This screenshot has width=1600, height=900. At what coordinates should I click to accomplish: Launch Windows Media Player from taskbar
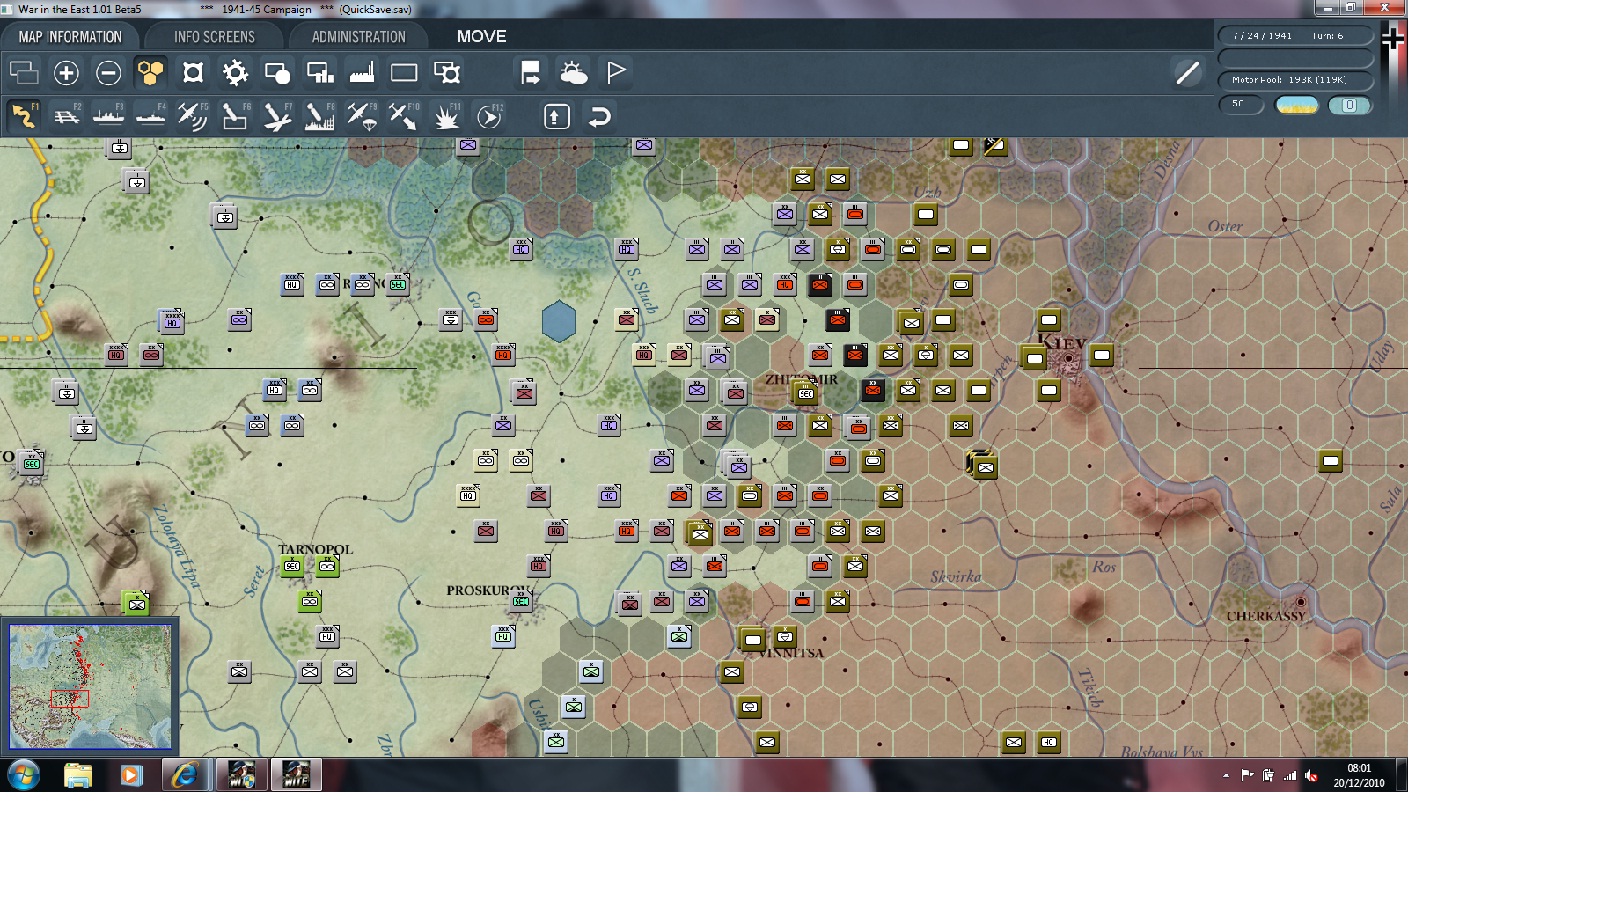tap(131, 775)
